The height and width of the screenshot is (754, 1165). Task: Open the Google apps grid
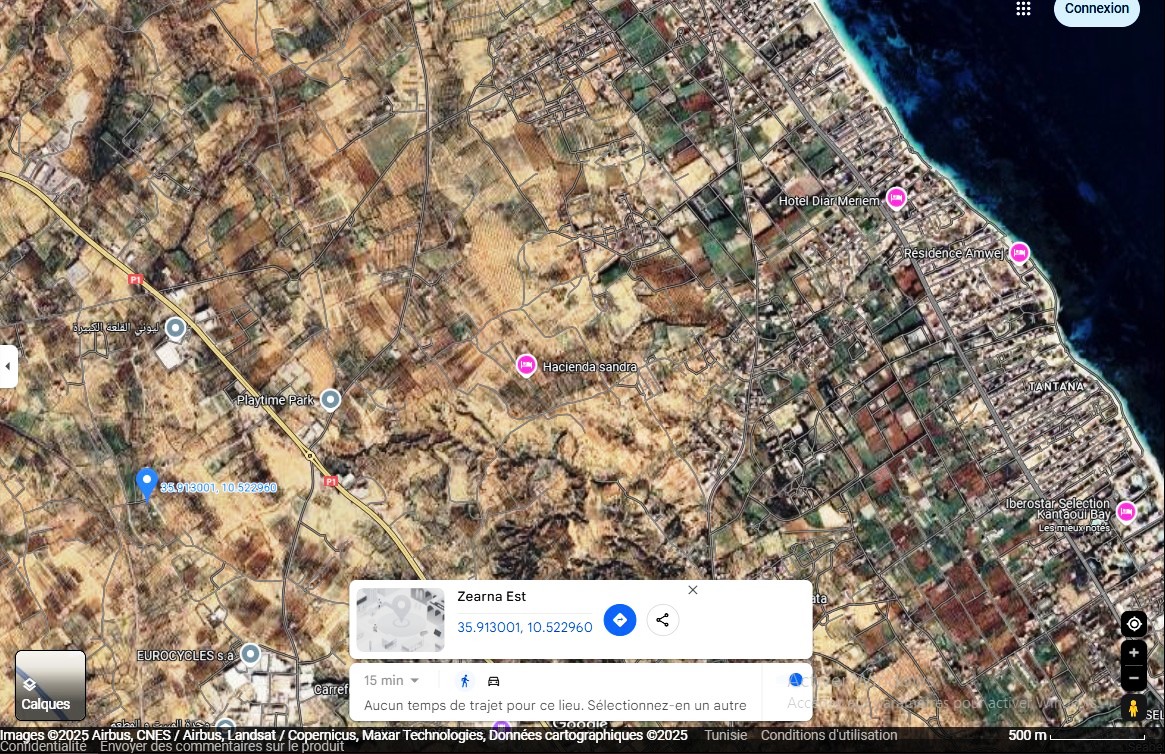click(x=1023, y=9)
